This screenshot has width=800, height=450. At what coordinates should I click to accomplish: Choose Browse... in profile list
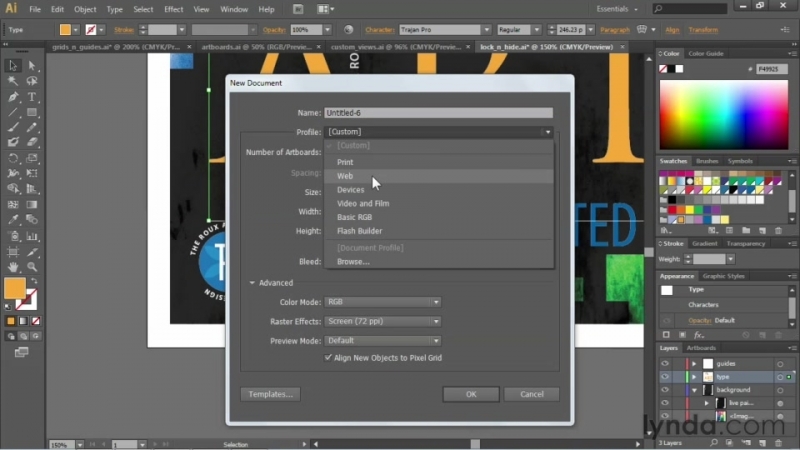tap(439, 262)
